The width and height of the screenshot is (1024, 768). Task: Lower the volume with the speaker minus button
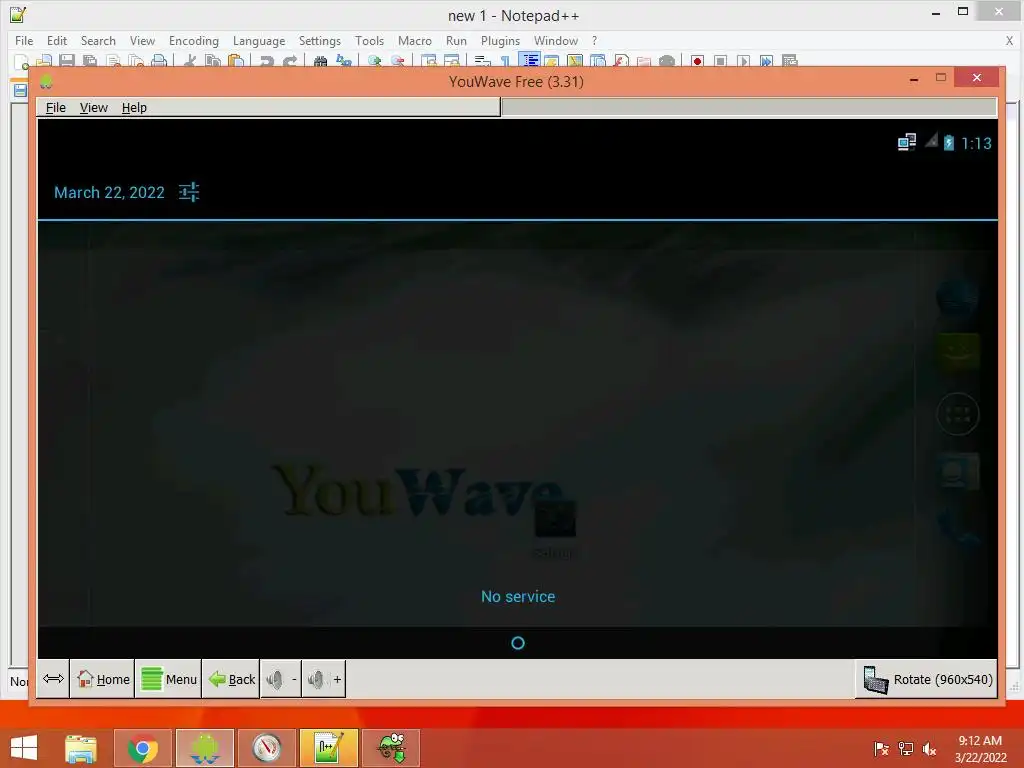(x=281, y=679)
